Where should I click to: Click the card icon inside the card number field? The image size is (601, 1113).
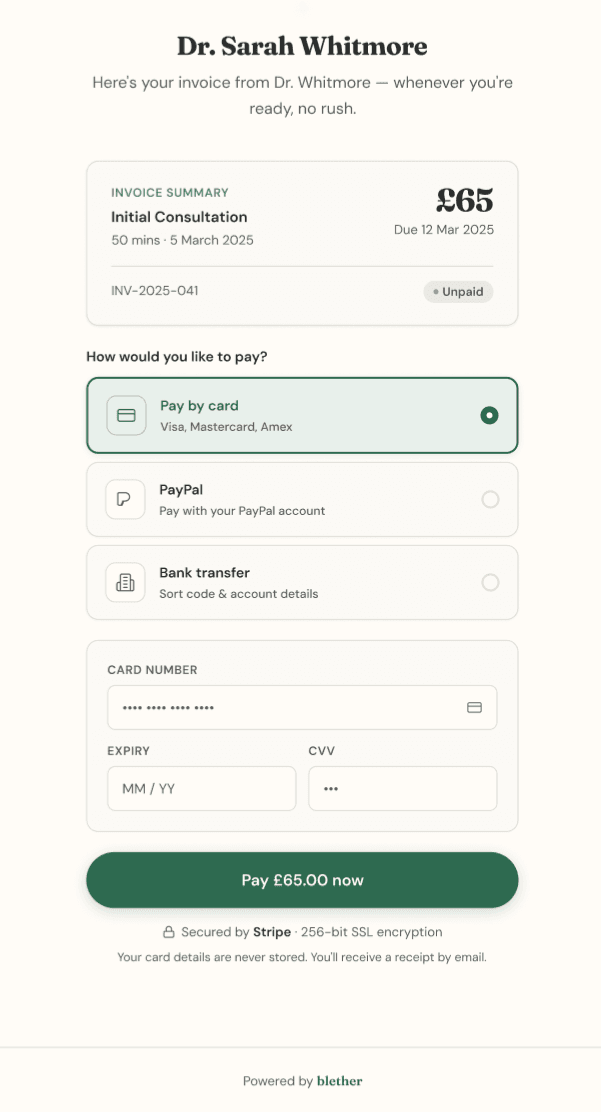[476, 706]
